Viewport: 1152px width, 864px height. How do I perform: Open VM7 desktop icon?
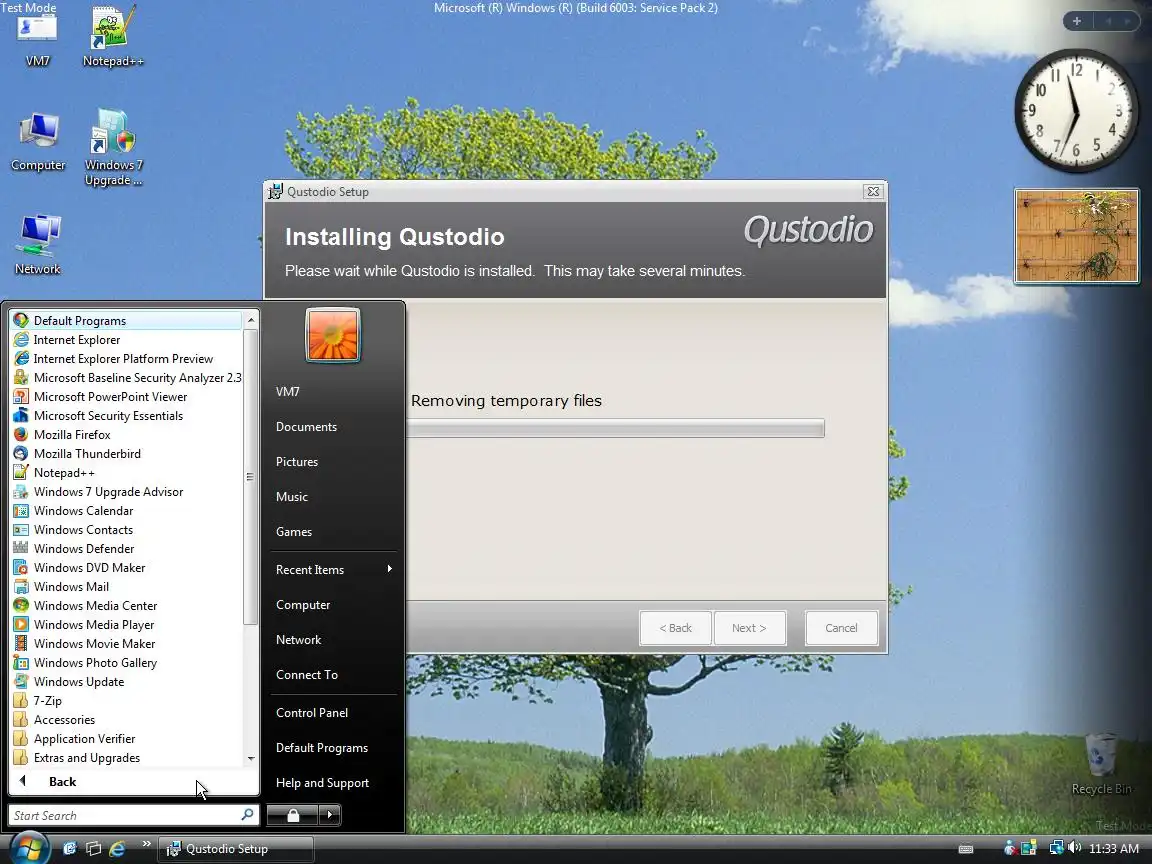37,40
